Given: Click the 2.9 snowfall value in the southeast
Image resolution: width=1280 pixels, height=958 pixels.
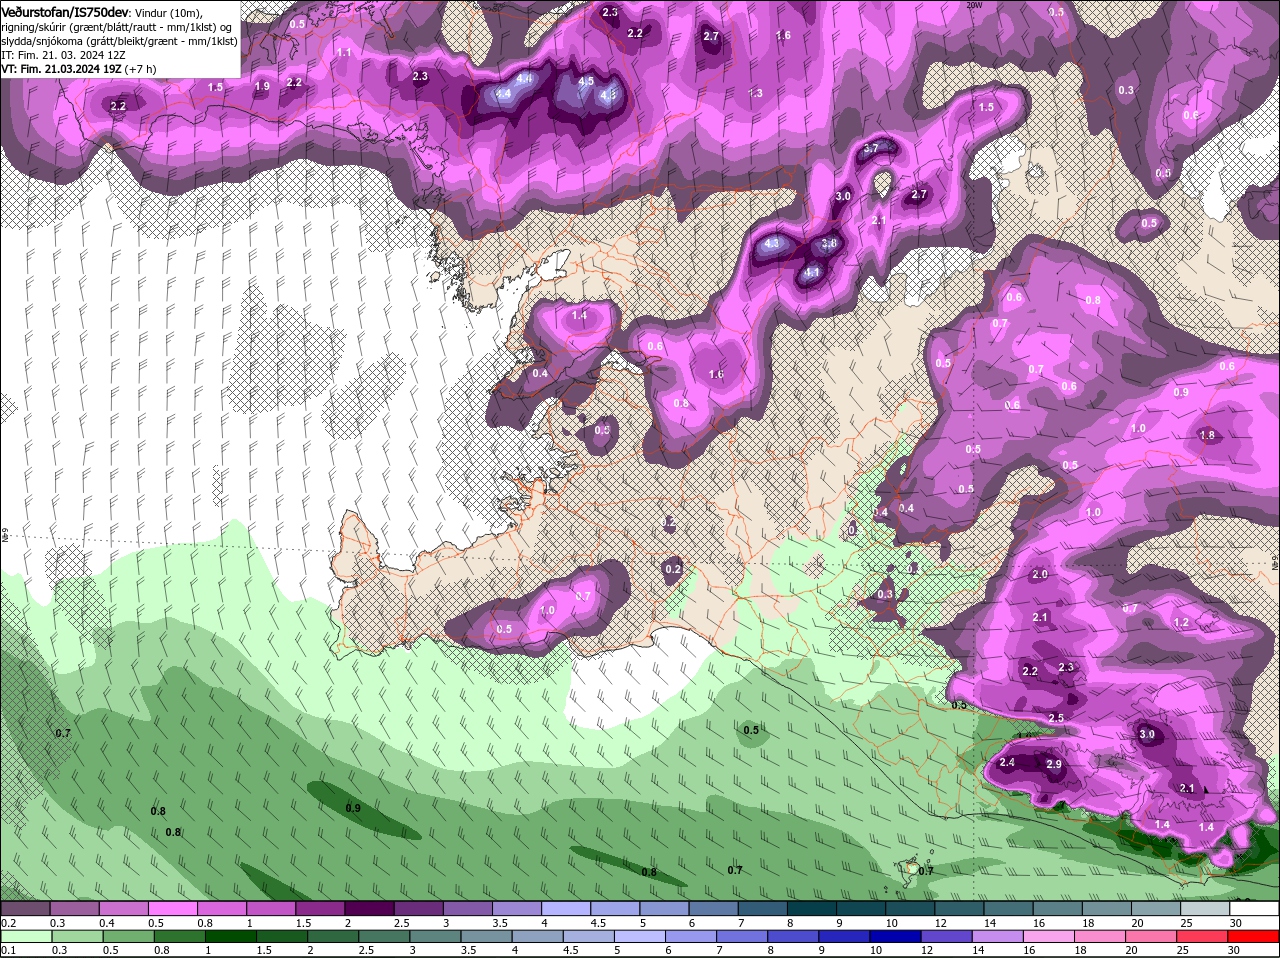Looking at the screenshot, I should [x=1054, y=764].
